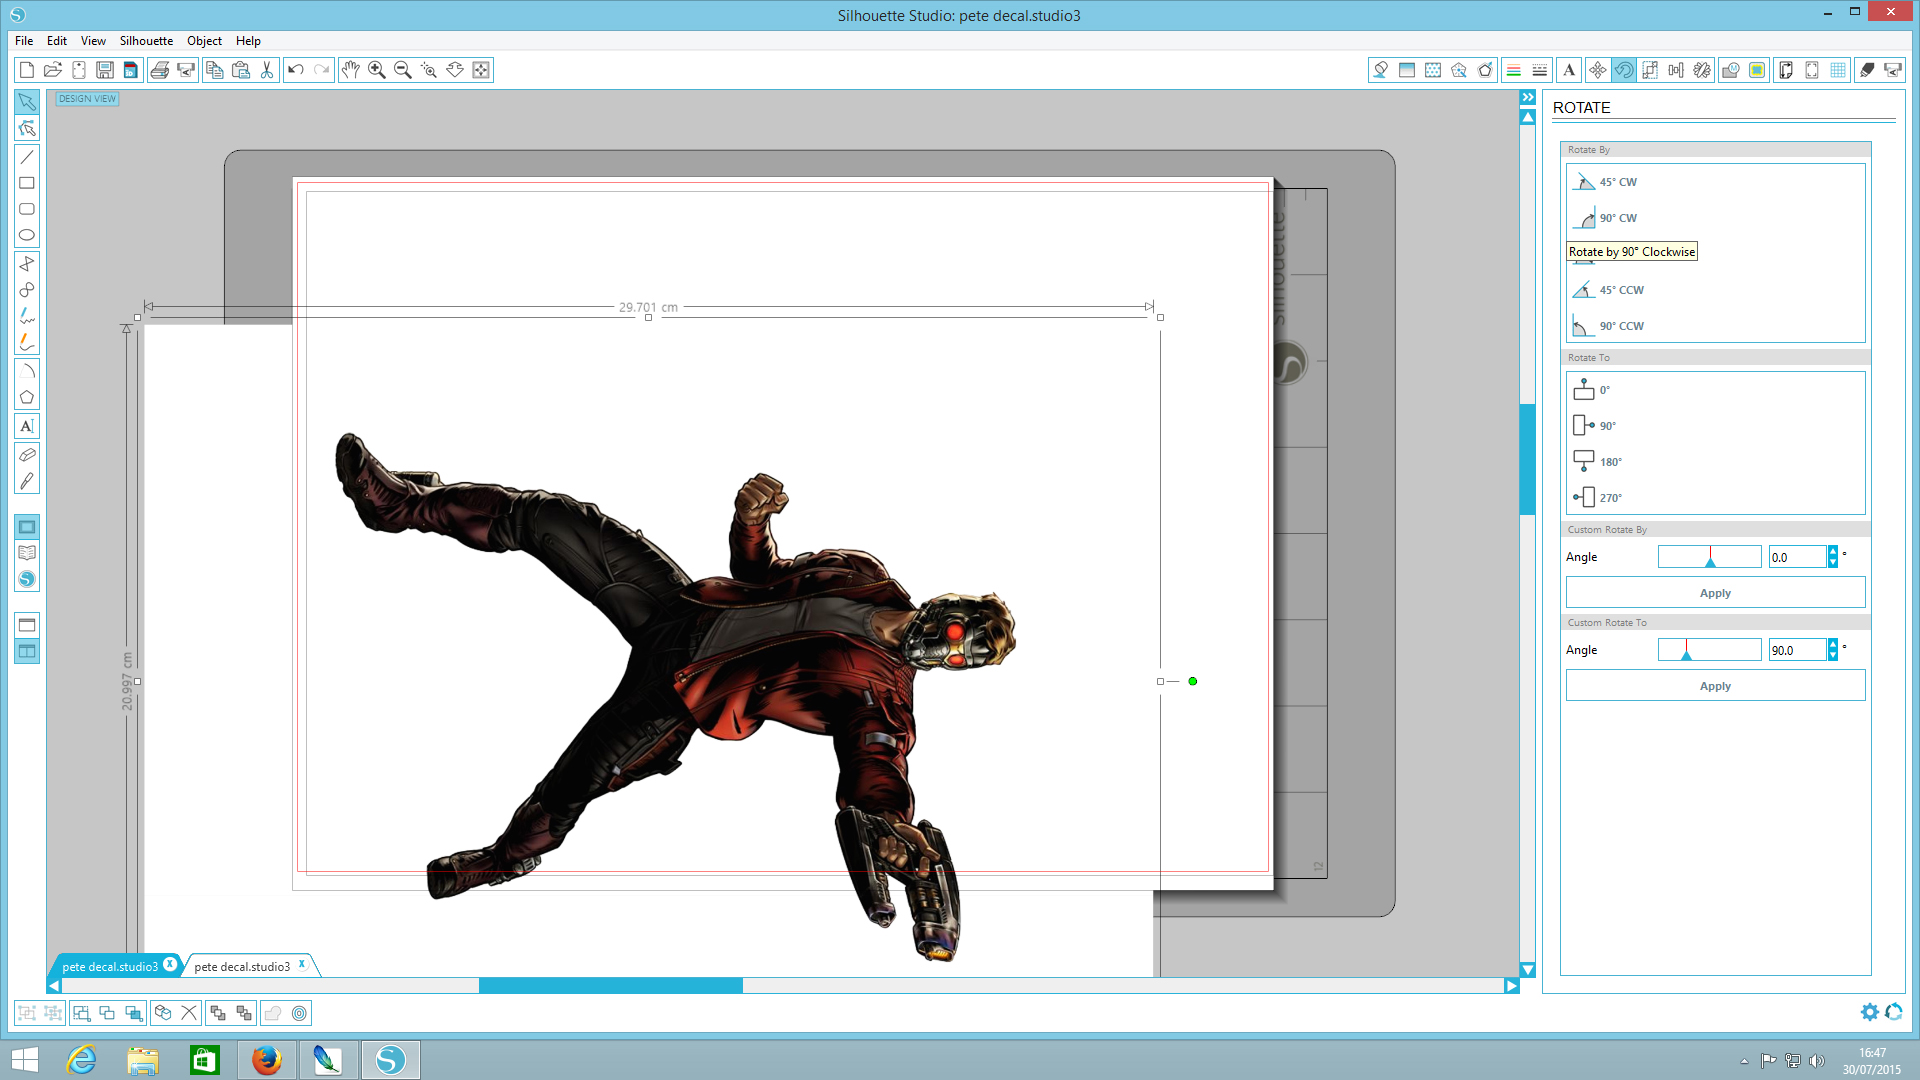Screen dimensions: 1920x1080
Task: Open Preferences gear icon
Action: click(1869, 1012)
